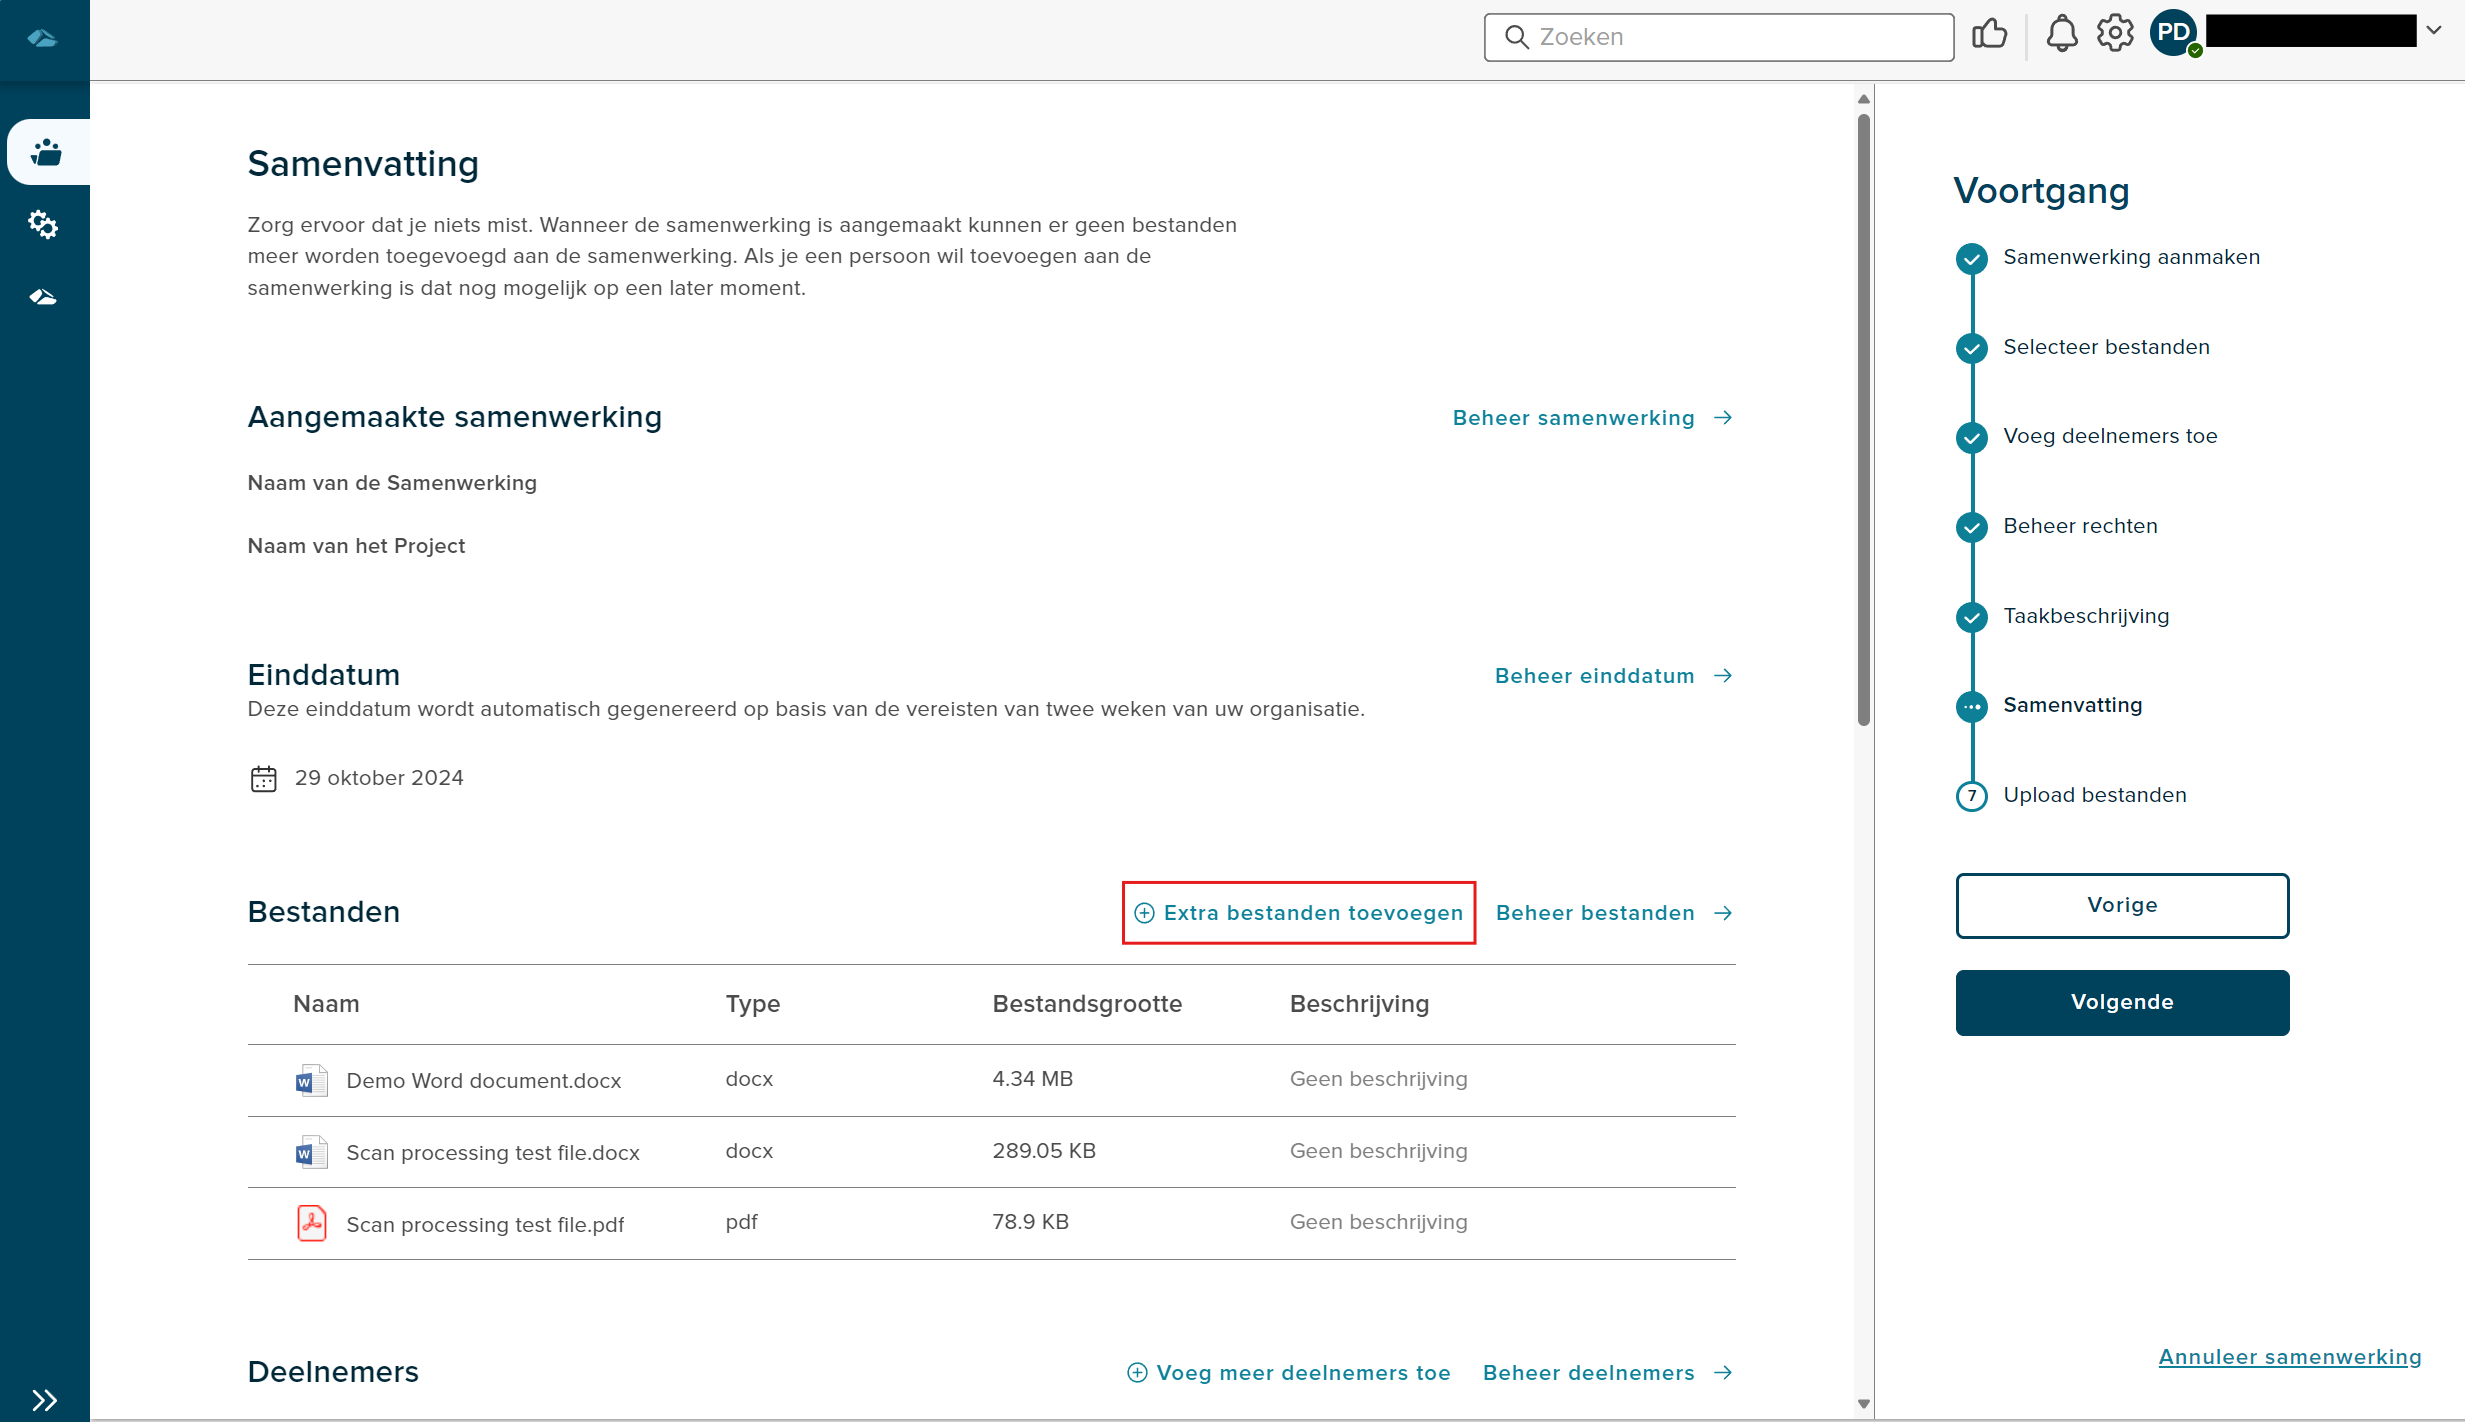Click the search magnifier icon
The height and width of the screenshot is (1422, 2465).
point(1516,37)
